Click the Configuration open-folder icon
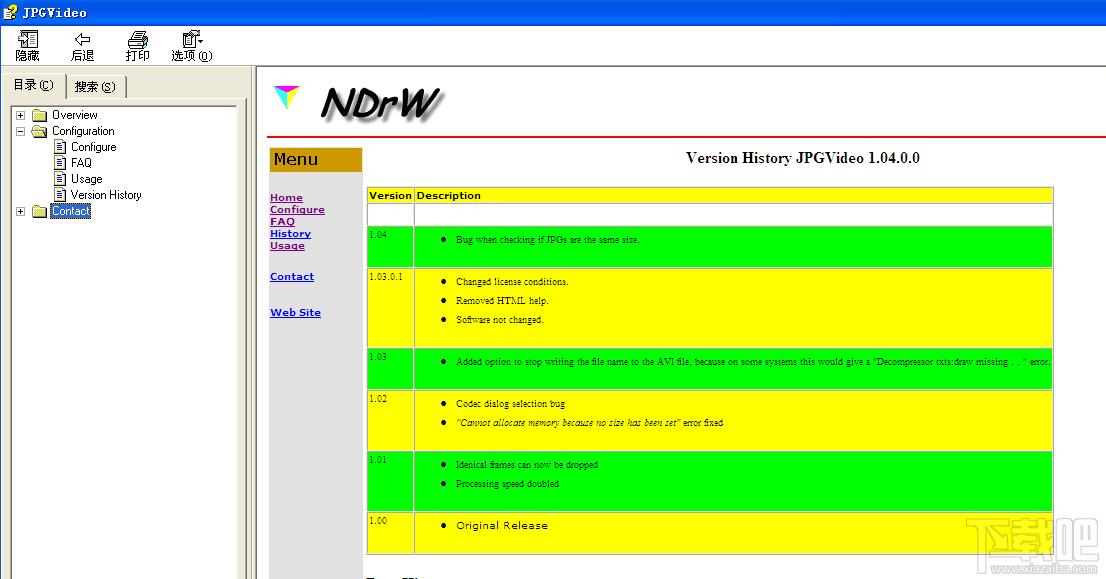Screen dimensions: 1106x579 (40, 131)
